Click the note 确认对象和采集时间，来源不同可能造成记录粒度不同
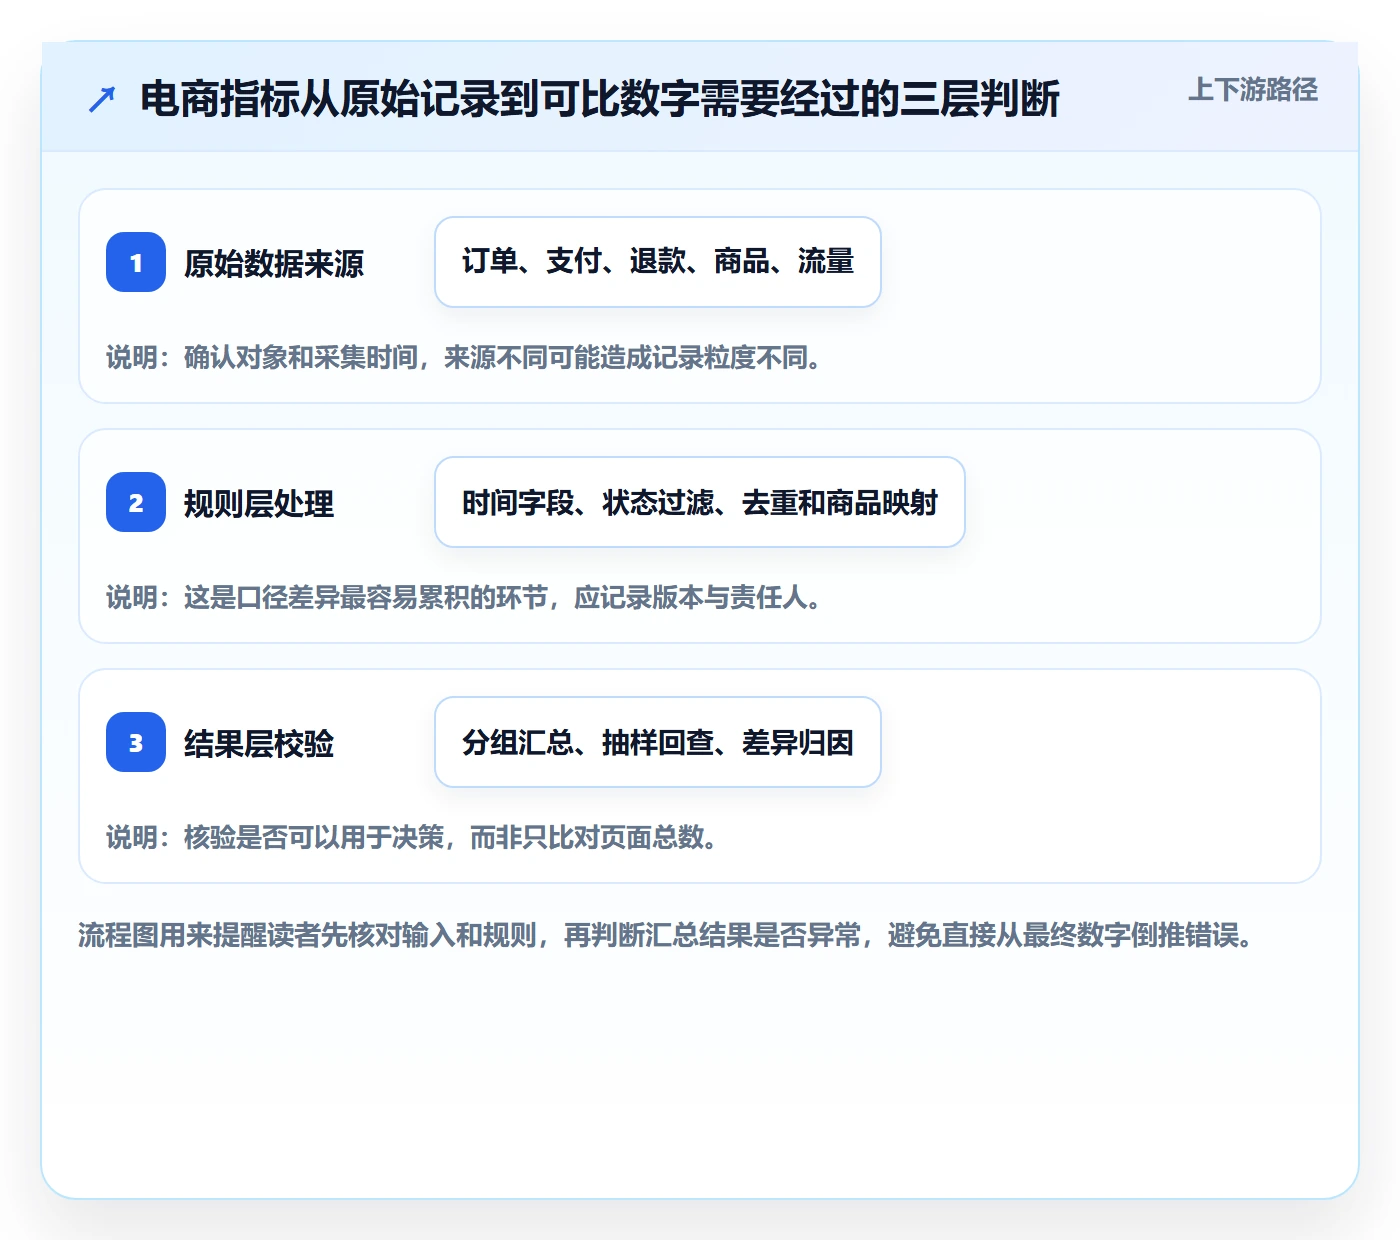1400x1240 pixels. (x=464, y=358)
